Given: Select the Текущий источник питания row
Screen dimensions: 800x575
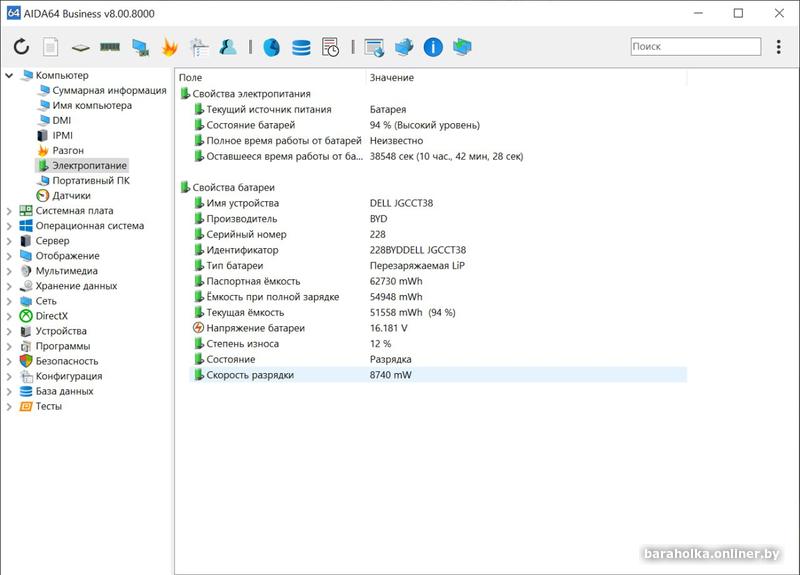Looking at the screenshot, I should [x=439, y=110].
